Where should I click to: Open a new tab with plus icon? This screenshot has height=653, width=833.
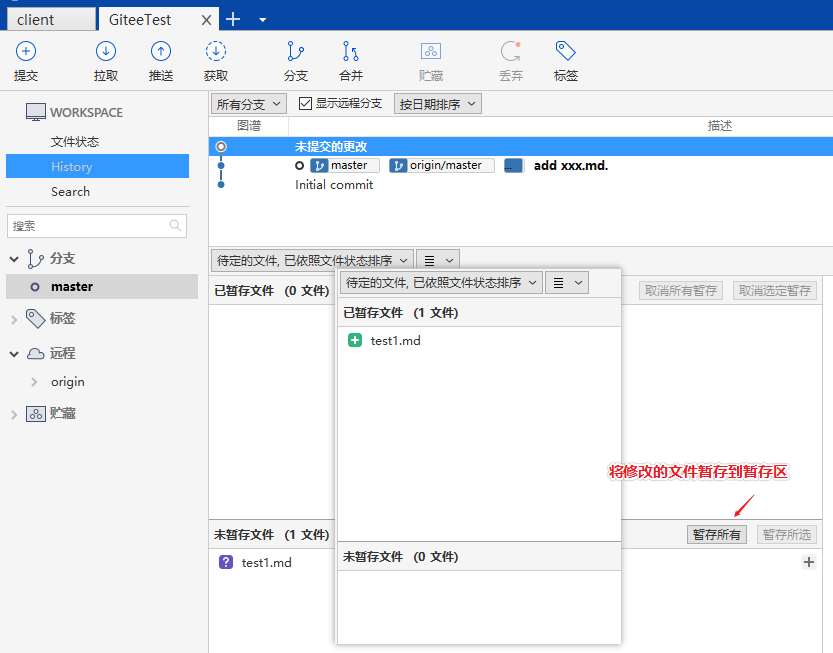[233, 19]
